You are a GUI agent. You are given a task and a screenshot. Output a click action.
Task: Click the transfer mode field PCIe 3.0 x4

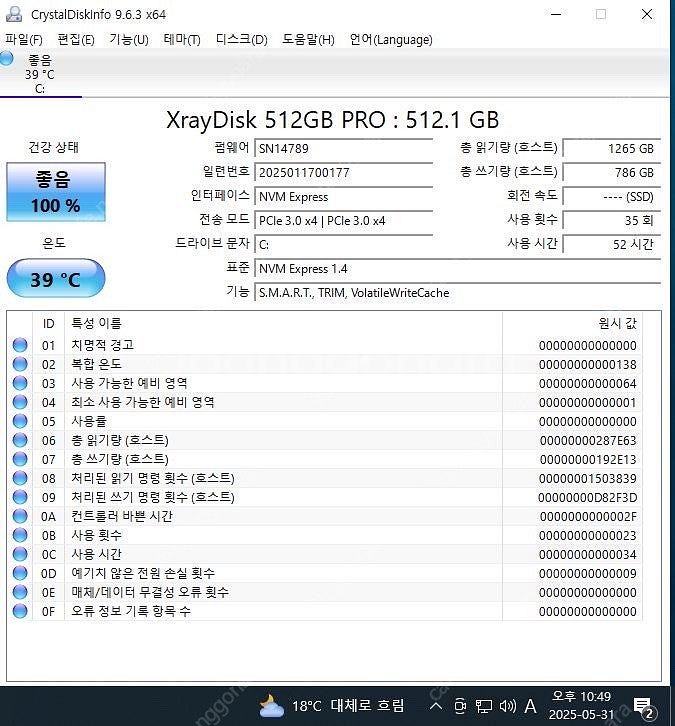click(x=344, y=221)
